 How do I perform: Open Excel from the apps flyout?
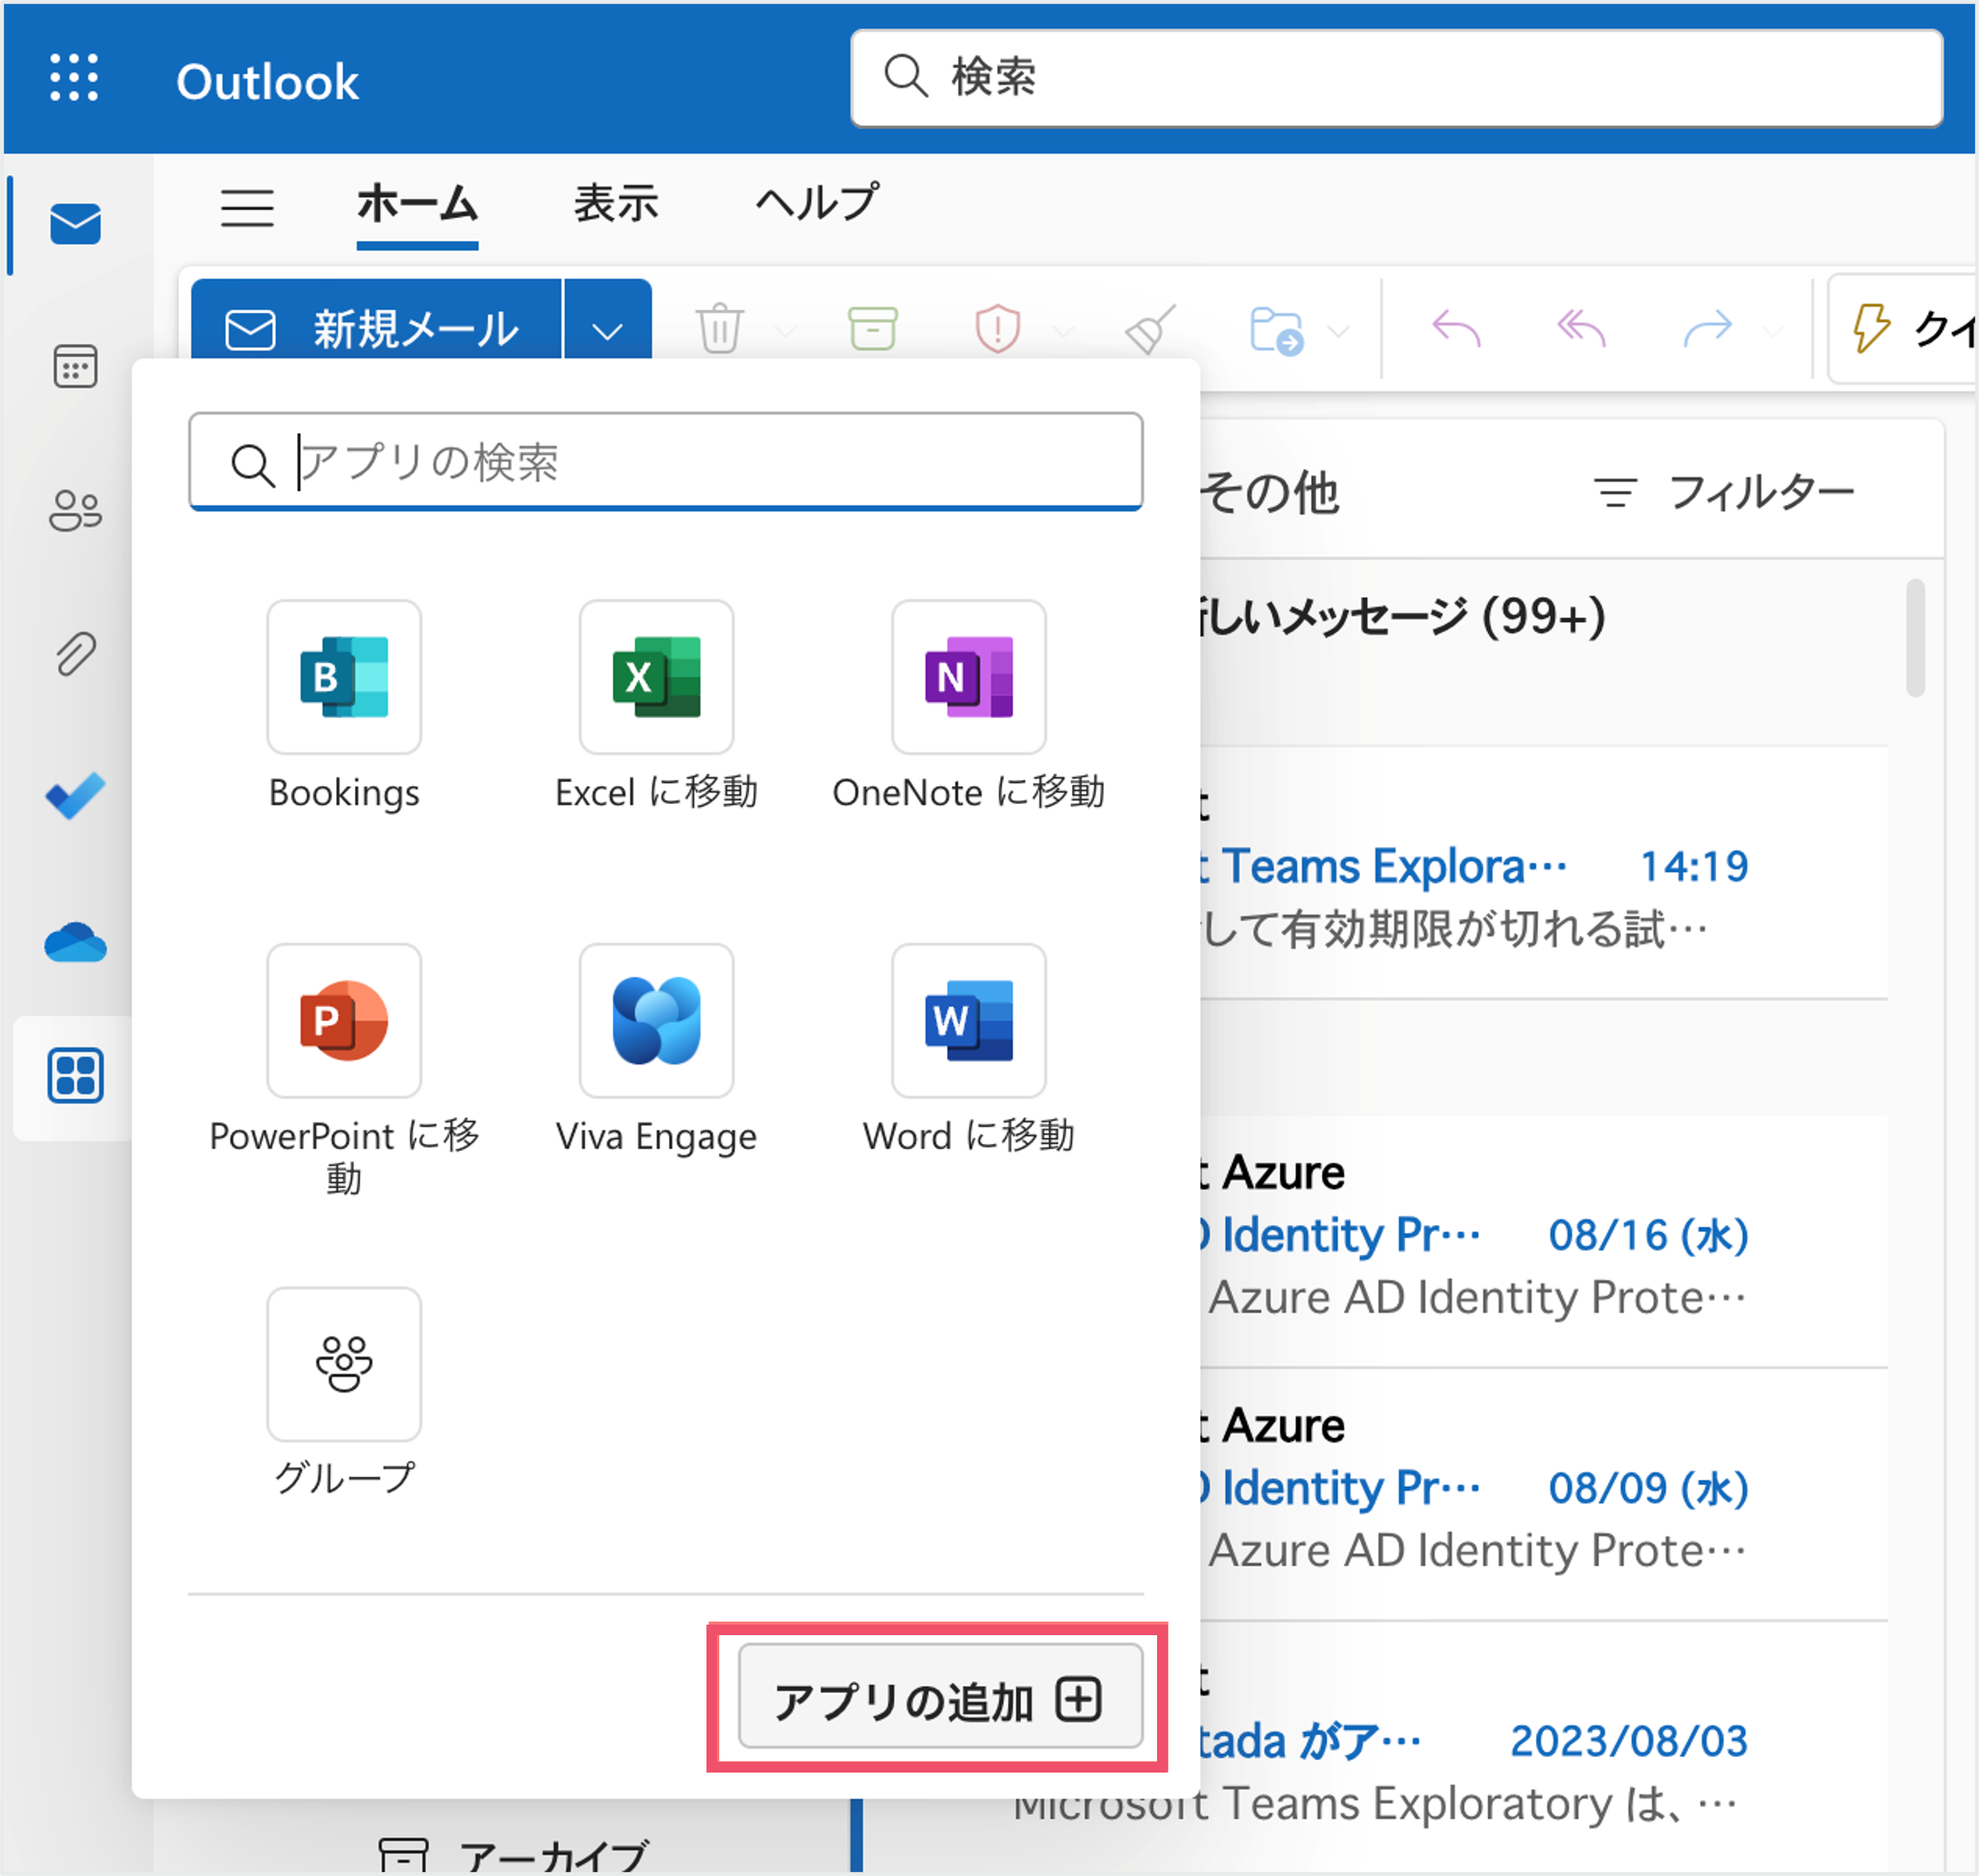(656, 677)
